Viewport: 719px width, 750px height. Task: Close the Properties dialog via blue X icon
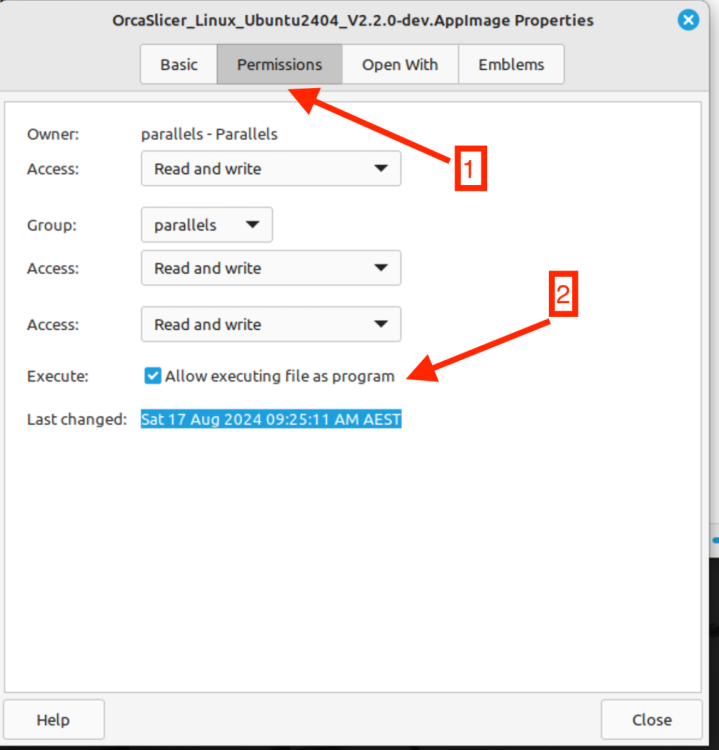(688, 20)
